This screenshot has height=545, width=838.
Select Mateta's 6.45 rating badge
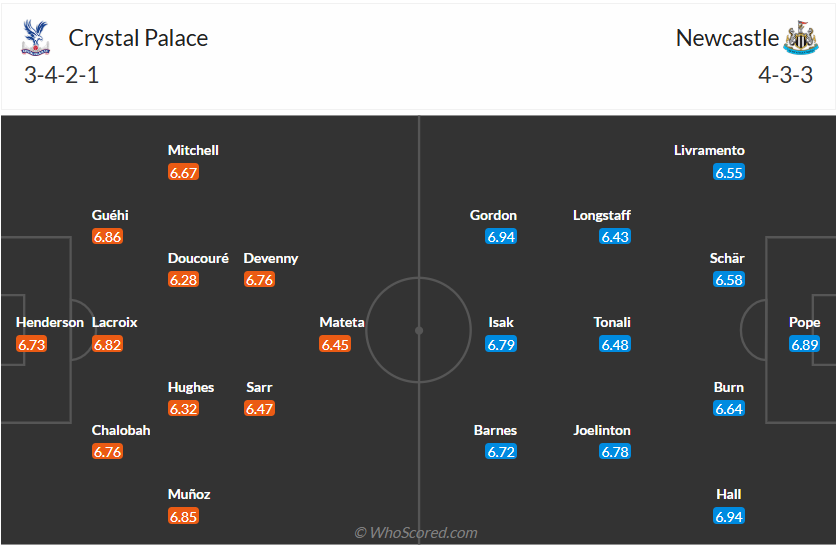(x=335, y=344)
